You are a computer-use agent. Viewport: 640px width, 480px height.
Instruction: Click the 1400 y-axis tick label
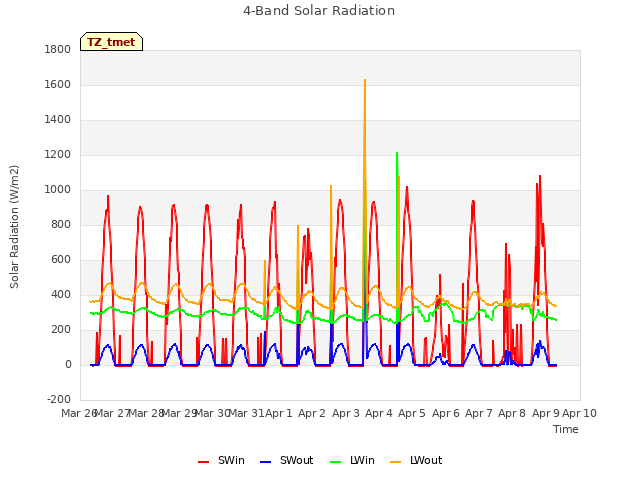coord(58,120)
